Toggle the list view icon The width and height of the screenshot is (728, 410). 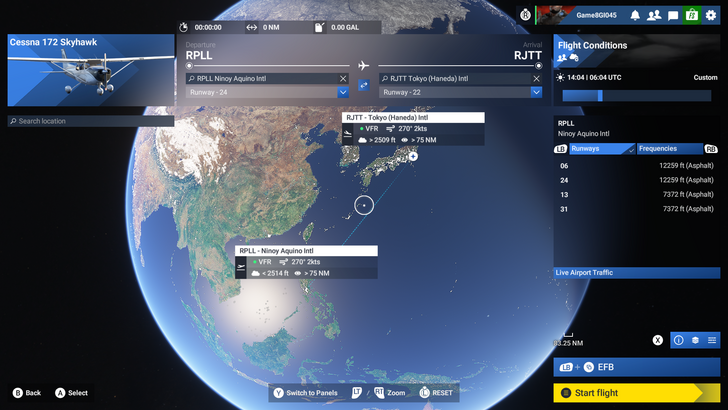pos(711,340)
